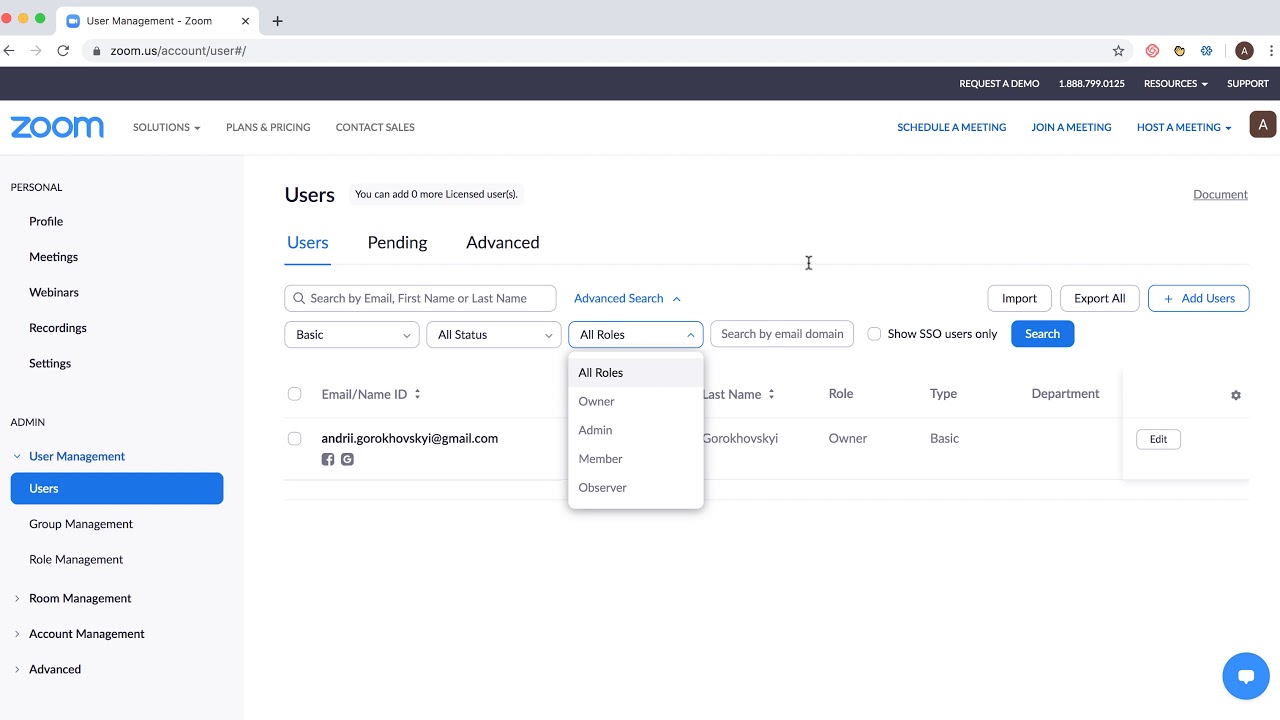Click the Zoom logo
The height and width of the screenshot is (720, 1280).
(57, 127)
